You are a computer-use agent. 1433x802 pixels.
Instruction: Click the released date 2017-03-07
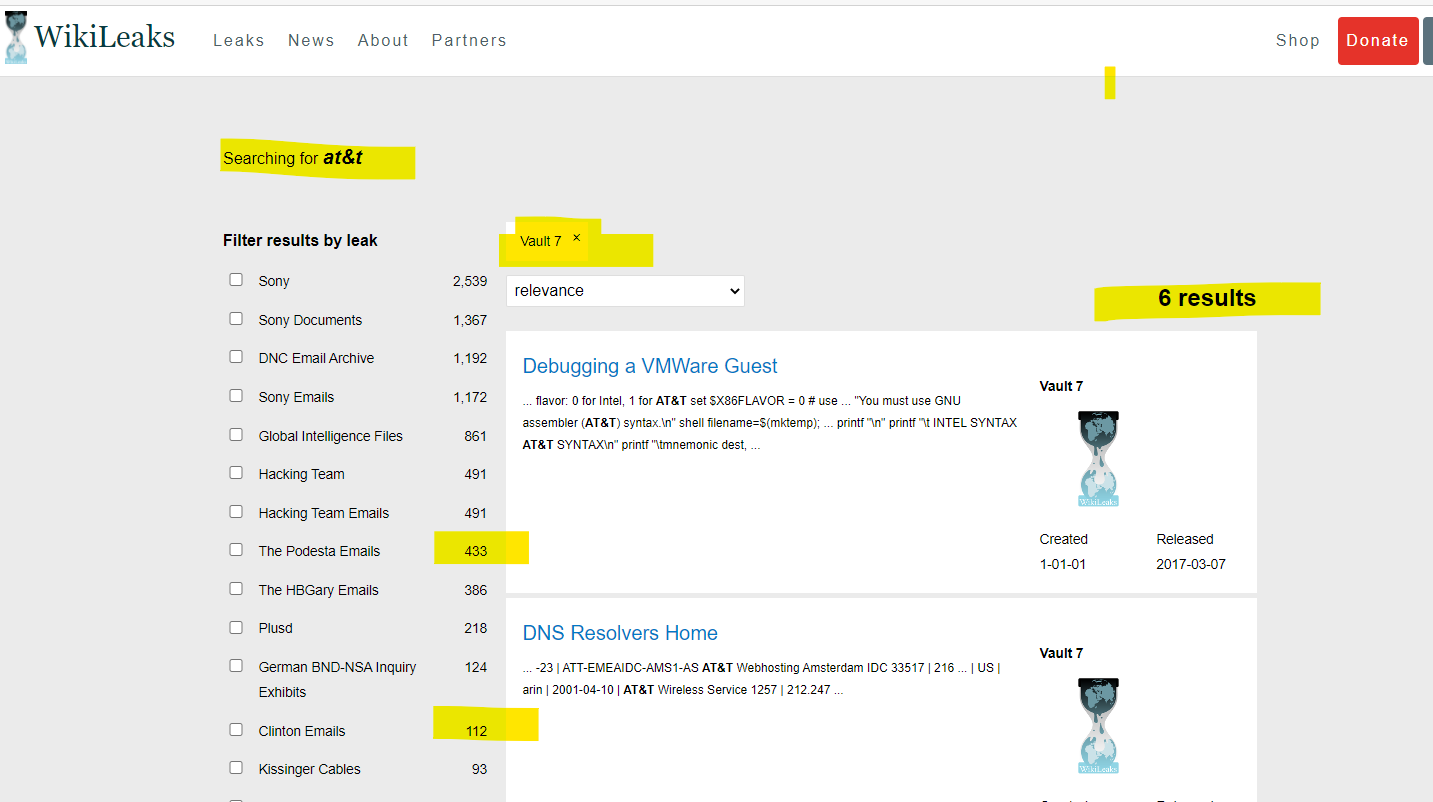click(1191, 564)
